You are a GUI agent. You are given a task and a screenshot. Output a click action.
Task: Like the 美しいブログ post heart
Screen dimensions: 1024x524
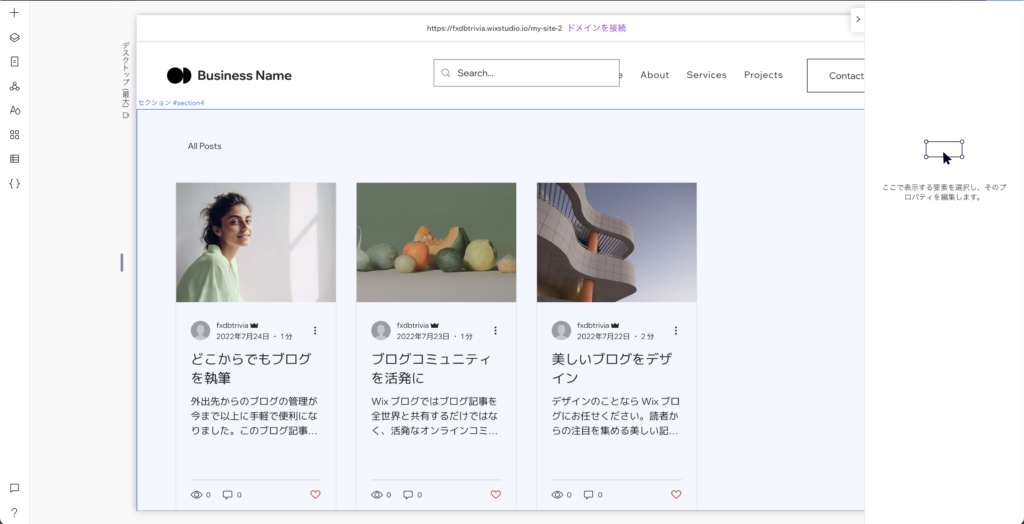[676, 495]
